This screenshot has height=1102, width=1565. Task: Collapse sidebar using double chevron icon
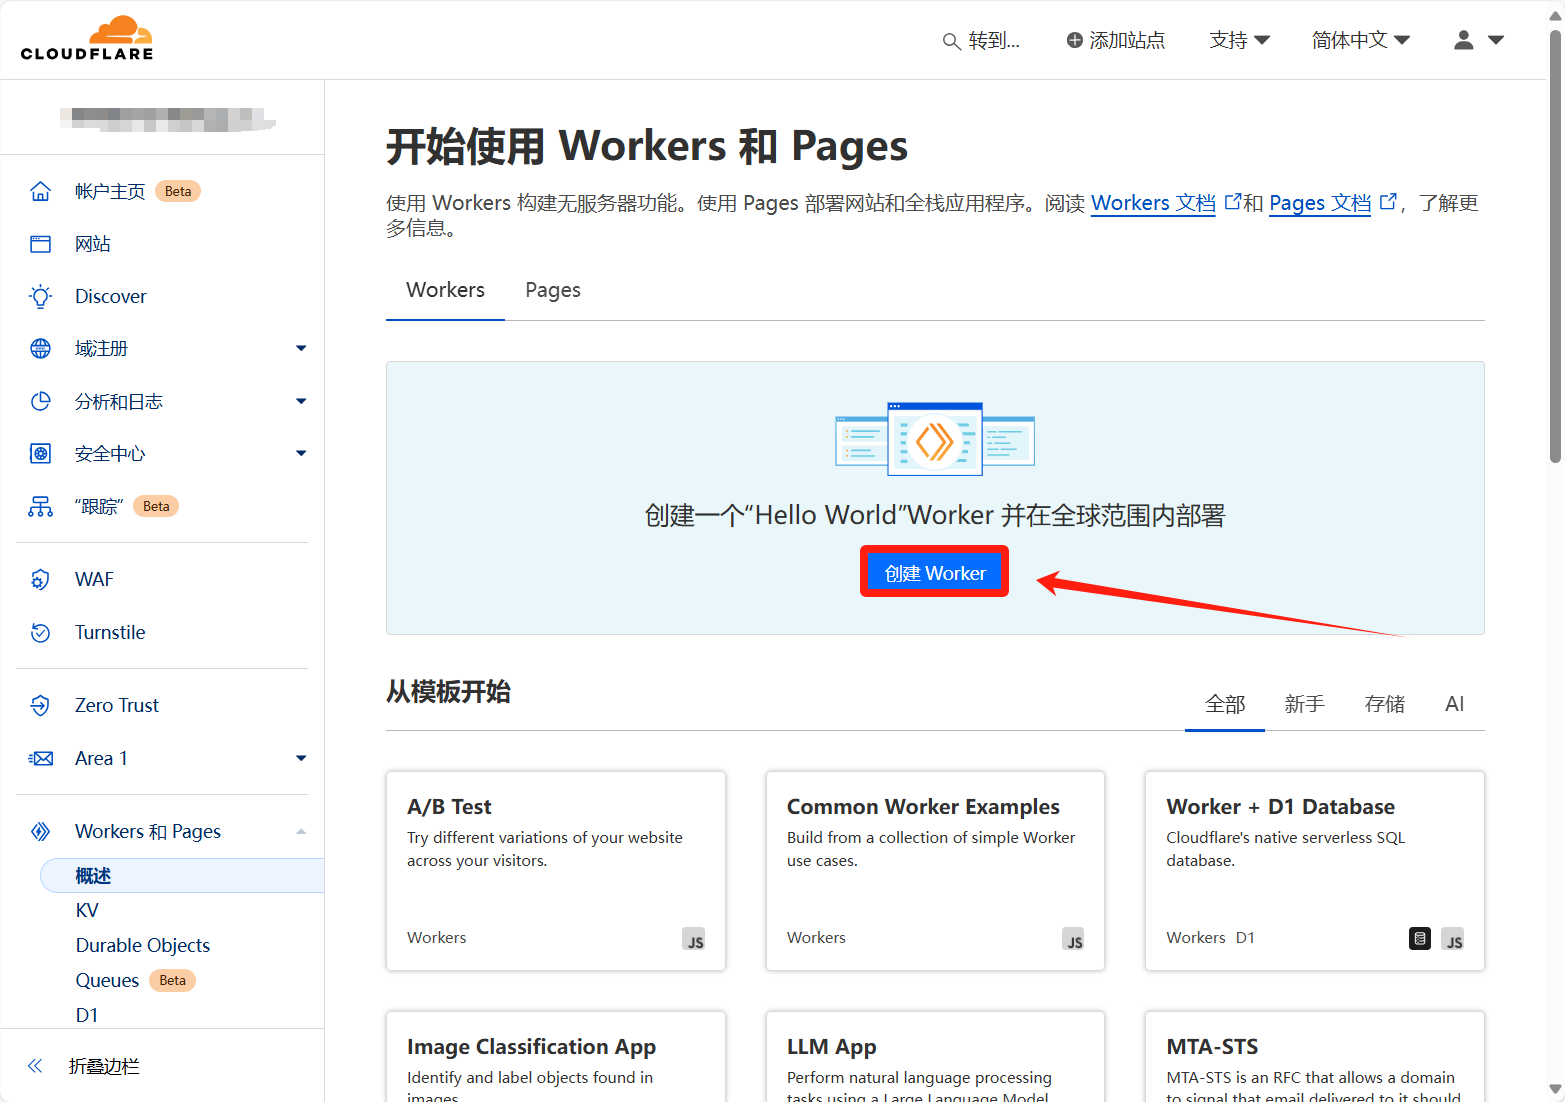tap(35, 1066)
